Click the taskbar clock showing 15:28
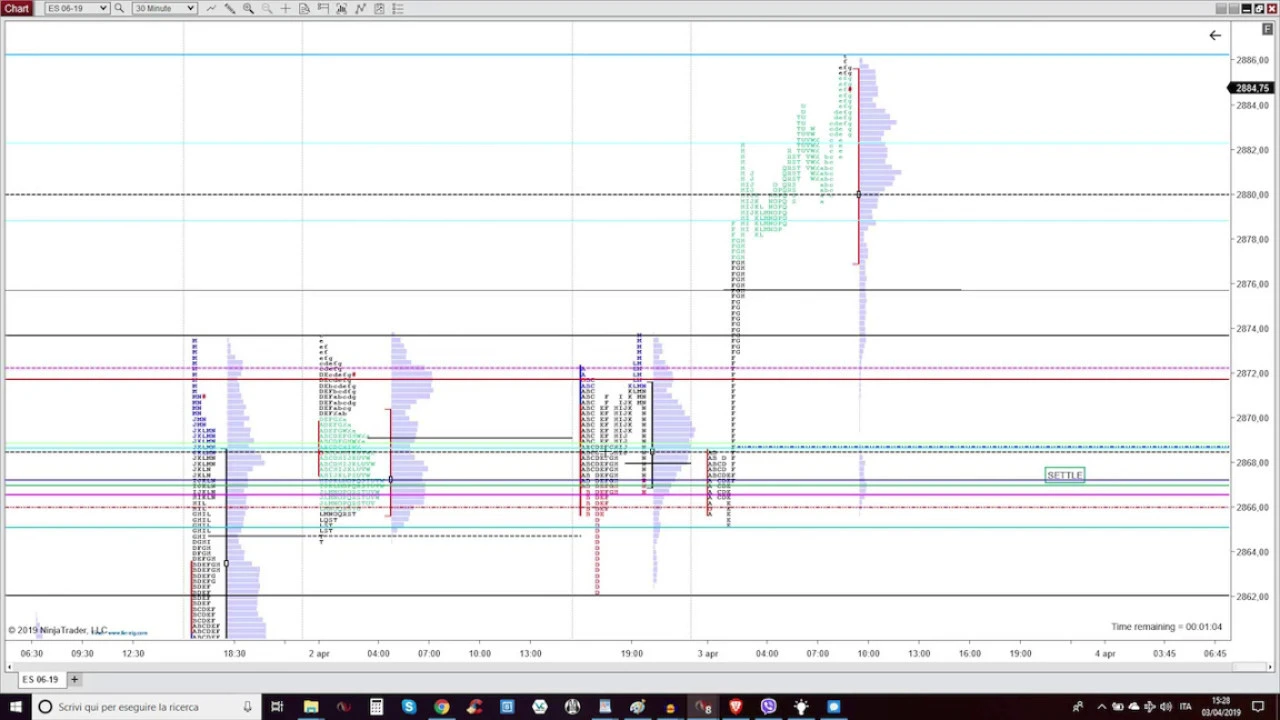This screenshot has width=1280, height=720. 1220,707
